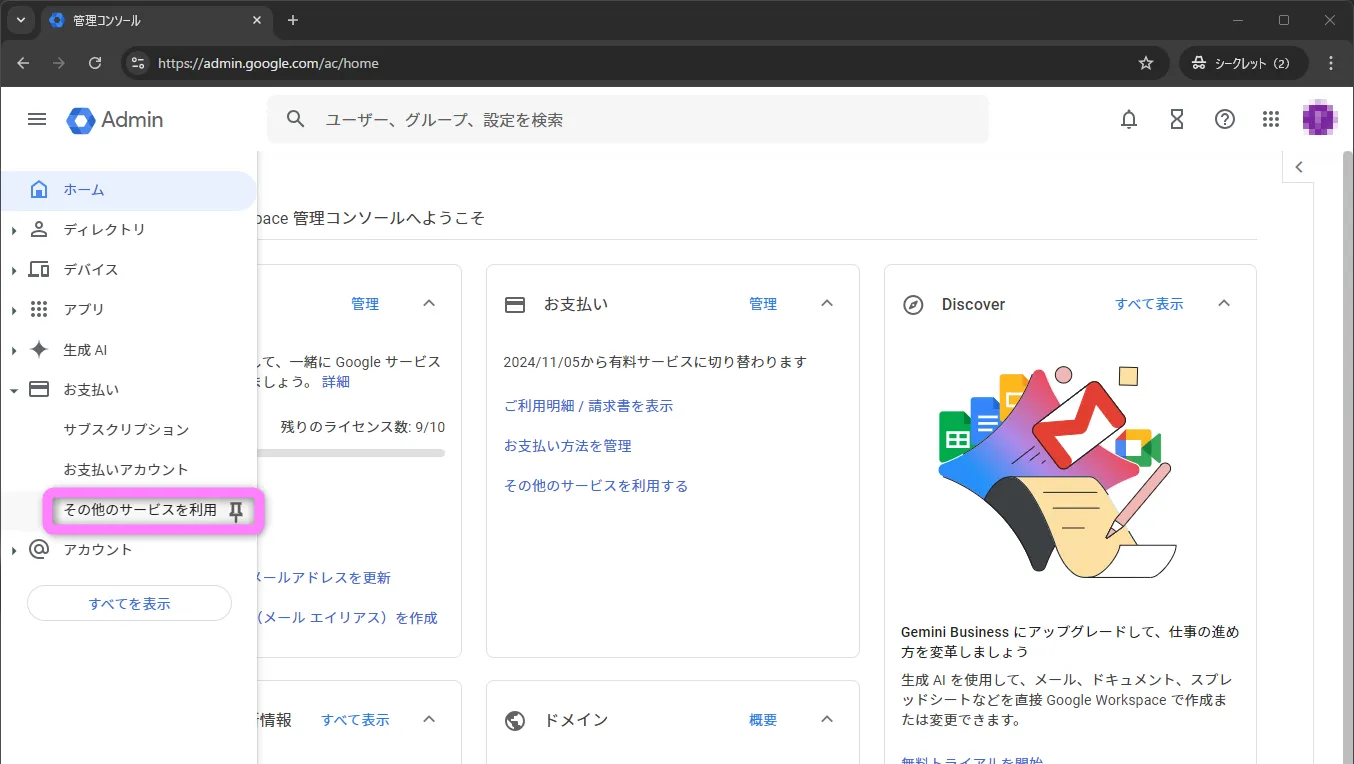Screen dimensions: 1354x764
Task: Open the help question mark icon
Action: pos(1225,120)
